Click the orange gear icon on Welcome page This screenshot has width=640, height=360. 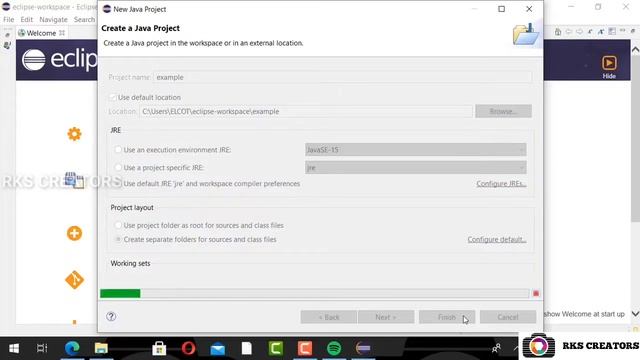coord(74,134)
